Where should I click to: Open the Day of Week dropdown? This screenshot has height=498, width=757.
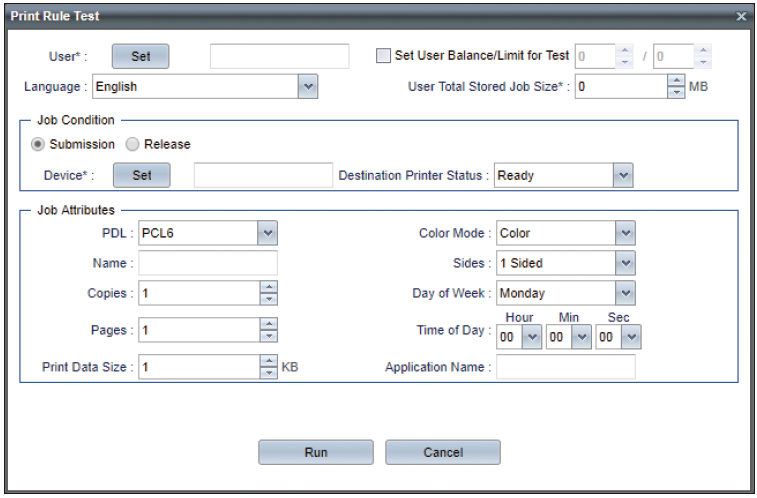click(x=625, y=293)
